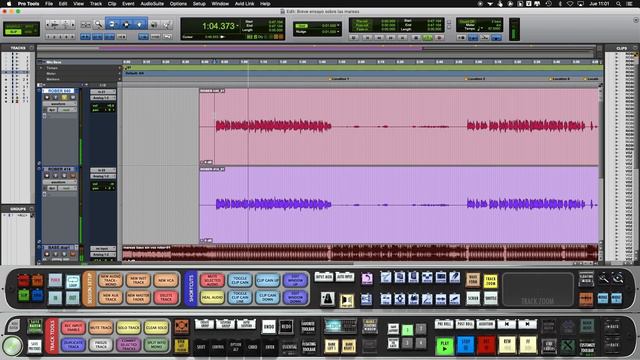Toggle the PRE ROLL button
Screen dimensions: 640x360
coord(444,324)
